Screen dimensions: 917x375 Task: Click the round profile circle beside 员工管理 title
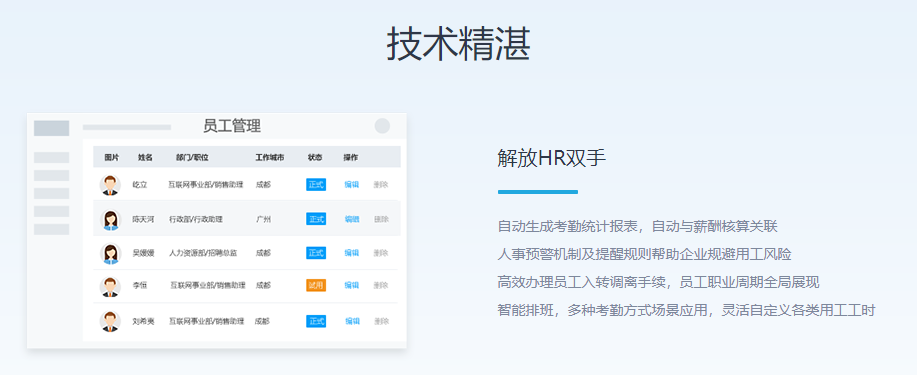(382, 126)
